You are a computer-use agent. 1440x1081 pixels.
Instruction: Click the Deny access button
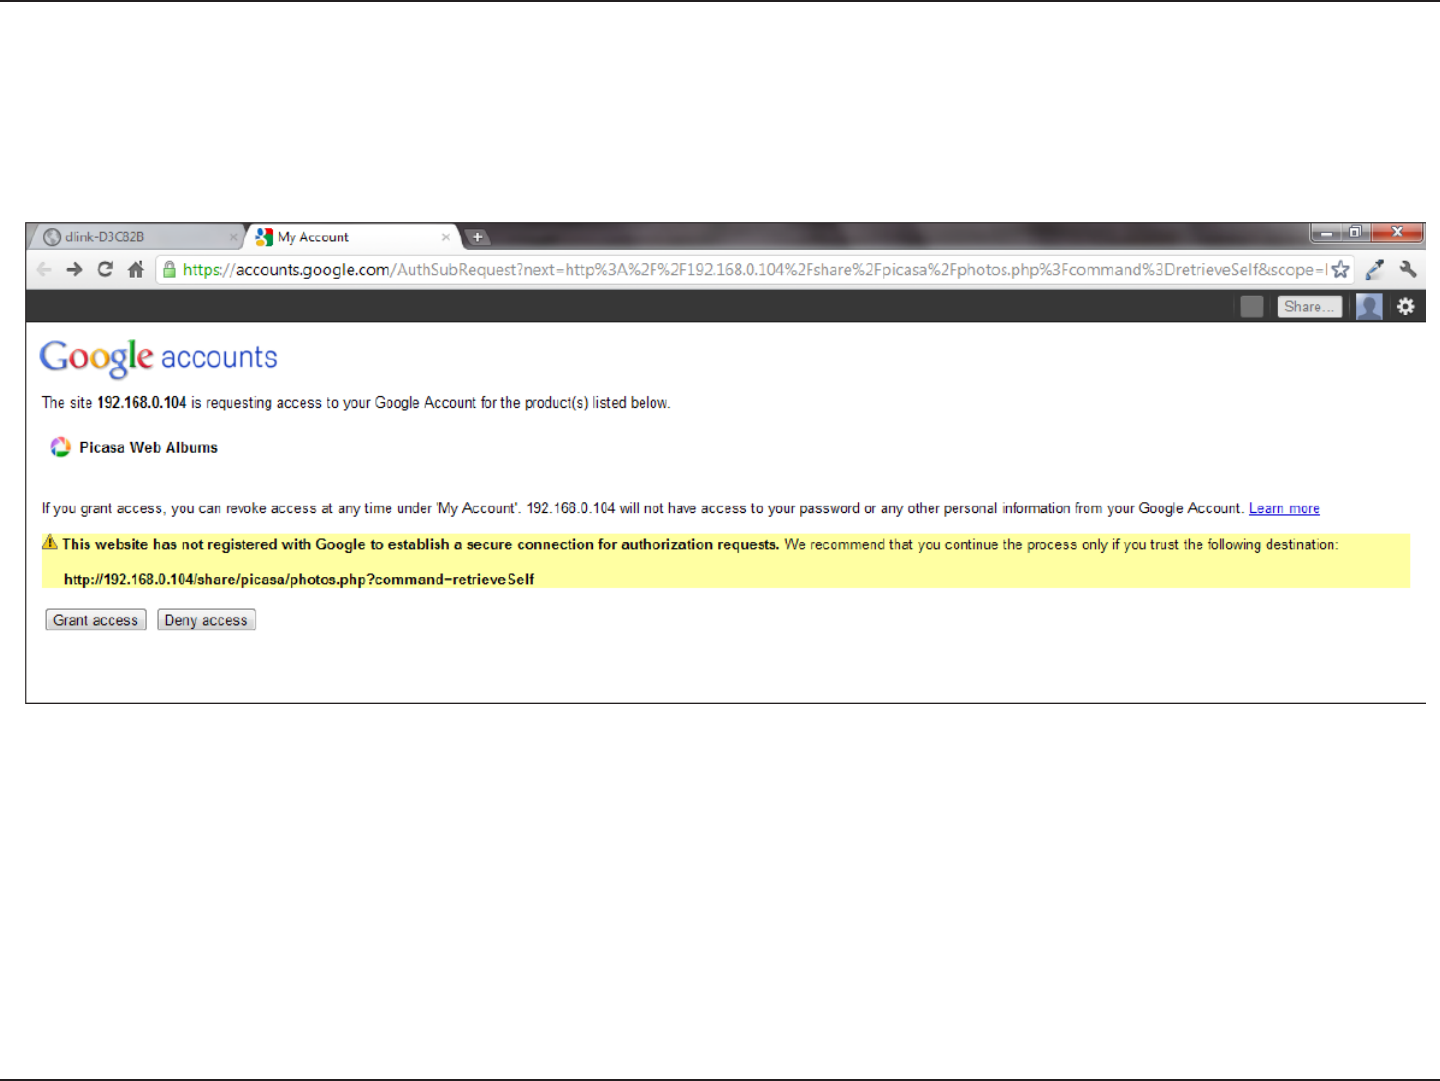point(206,620)
